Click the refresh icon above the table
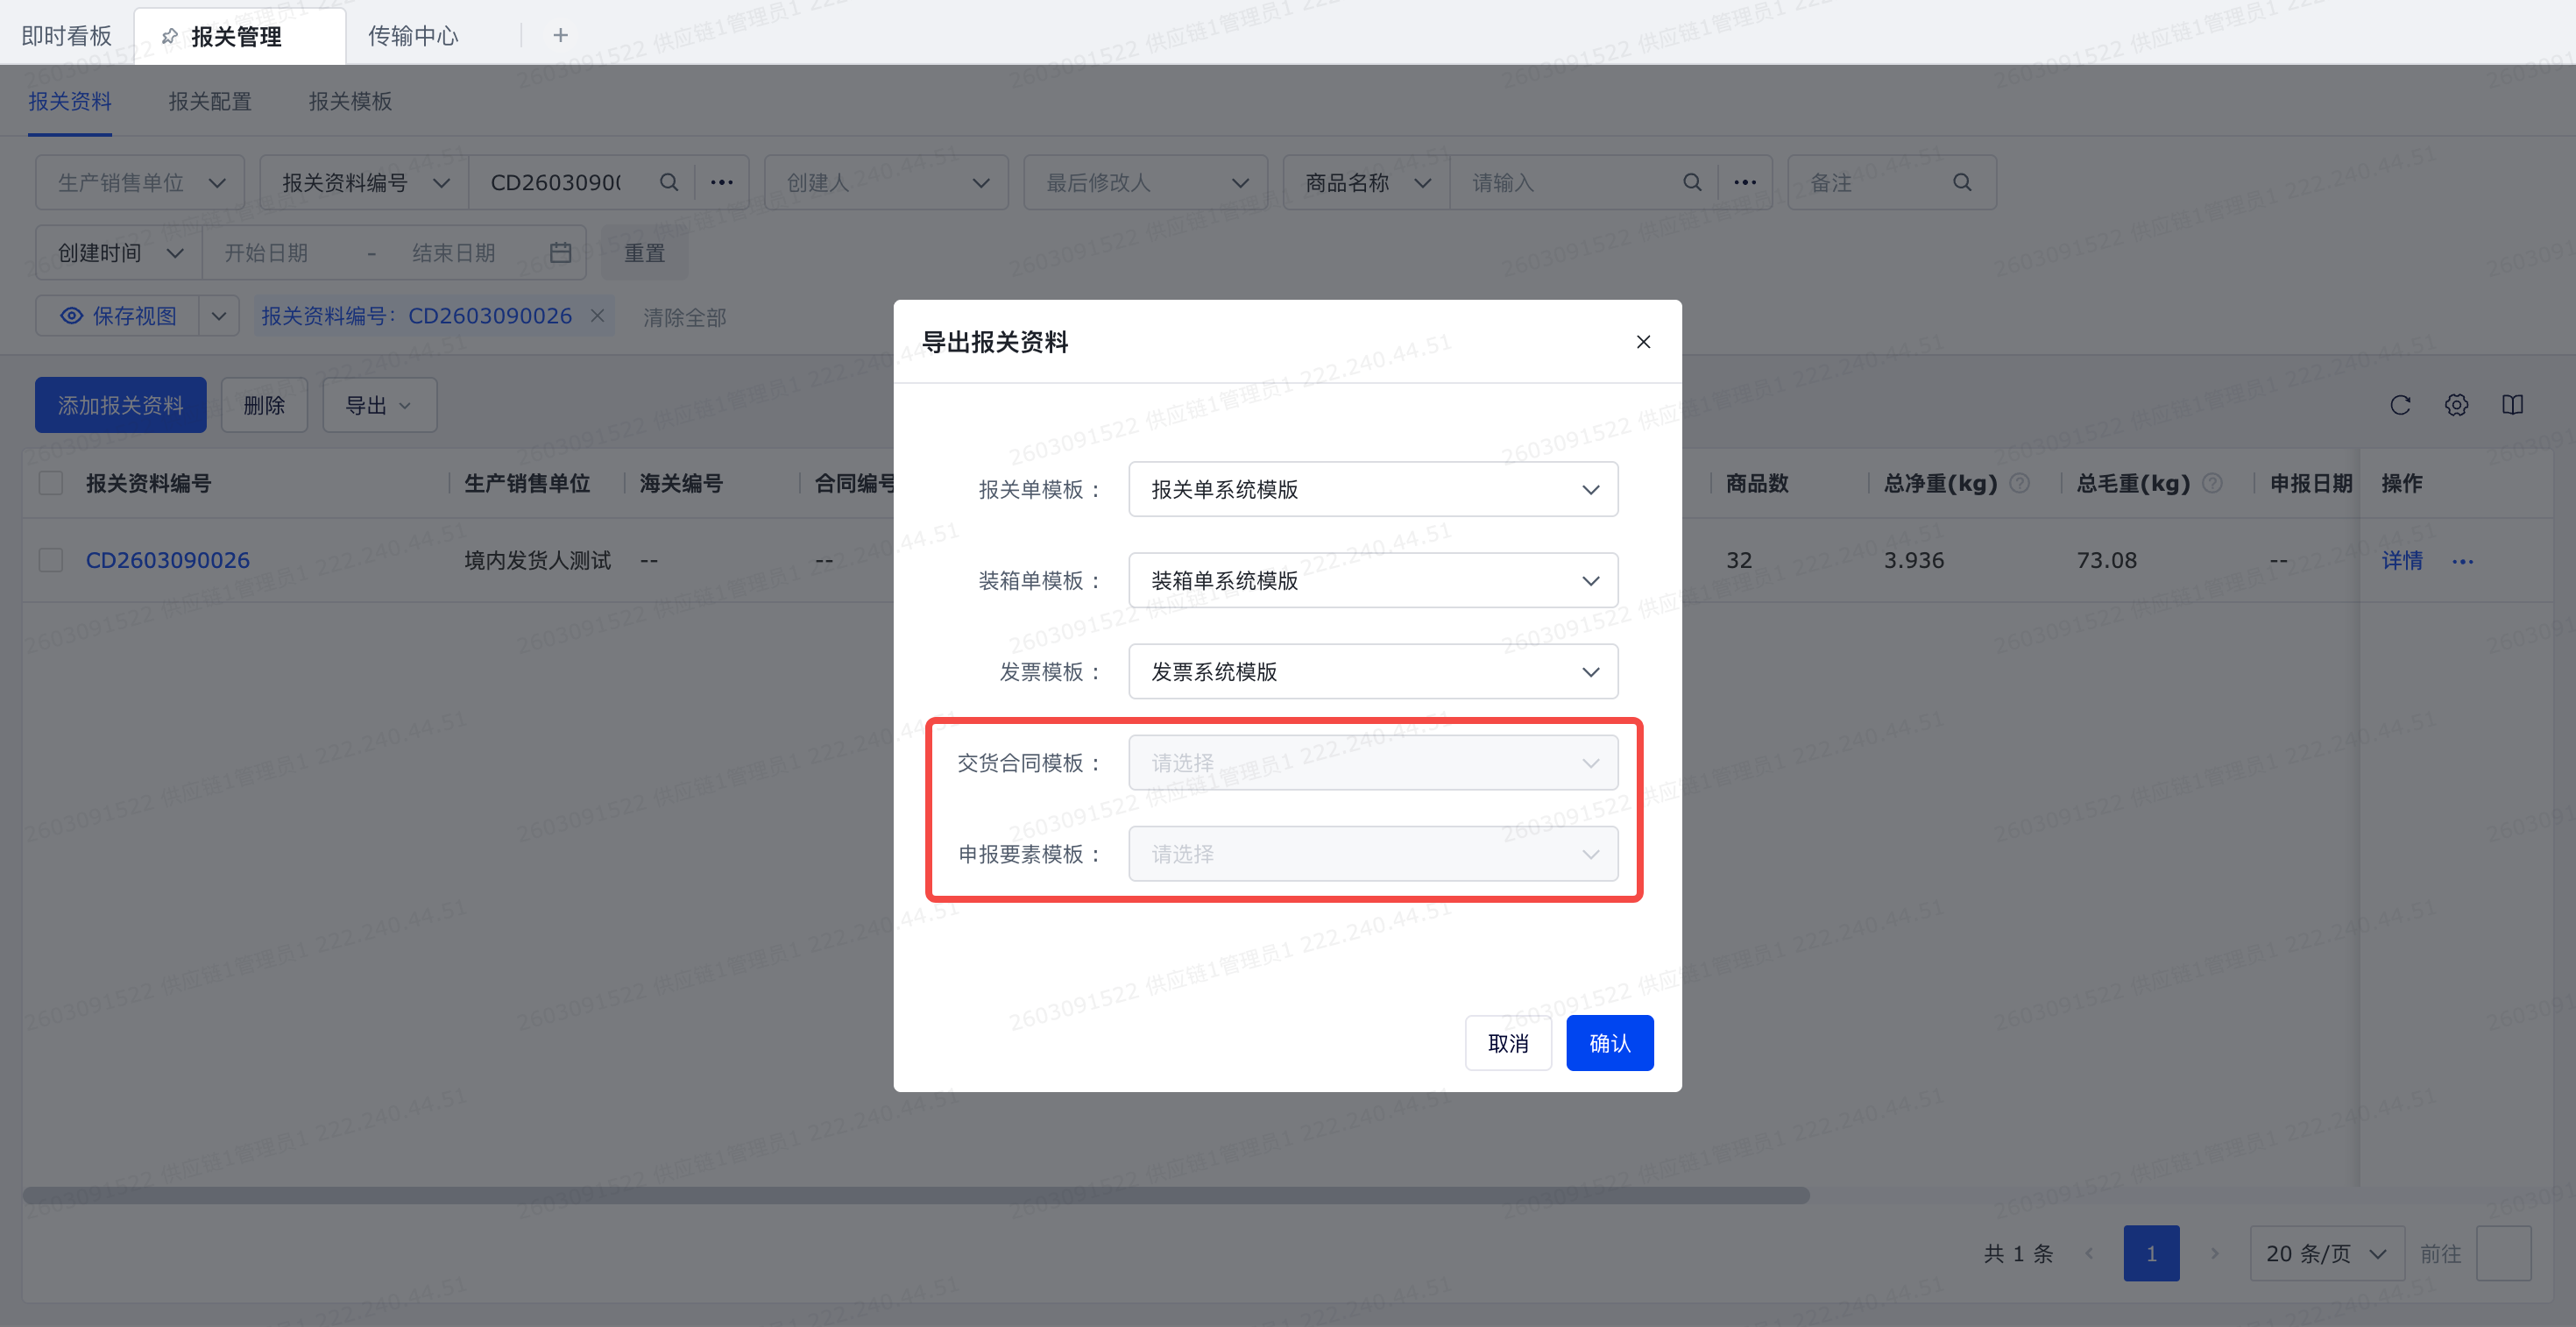The width and height of the screenshot is (2576, 1327). coord(2400,405)
